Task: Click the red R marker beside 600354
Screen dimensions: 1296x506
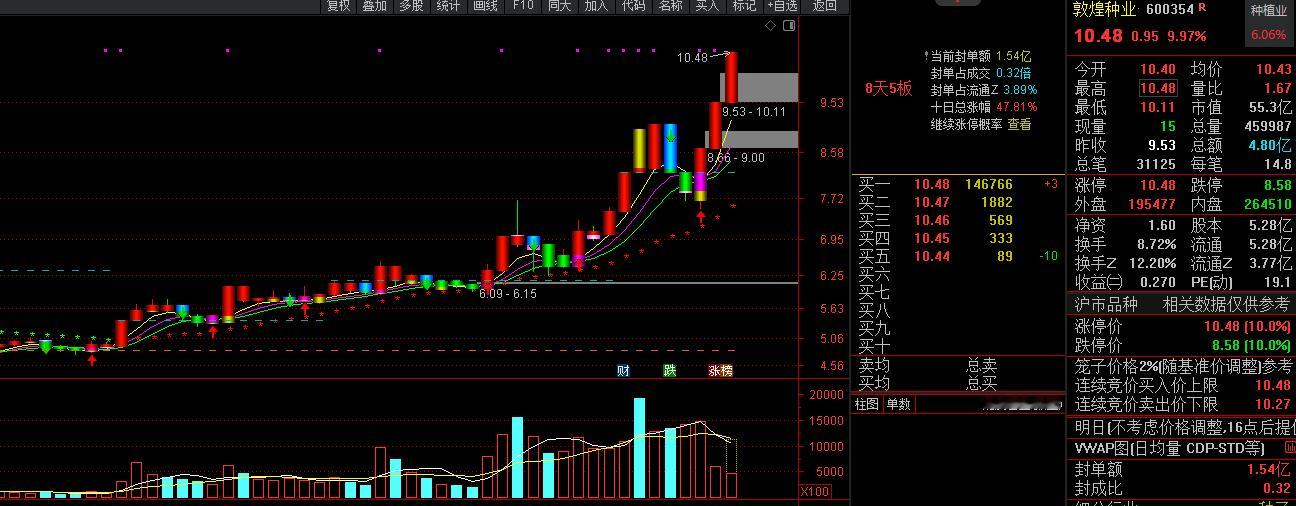Action: pyautogui.click(x=1202, y=8)
